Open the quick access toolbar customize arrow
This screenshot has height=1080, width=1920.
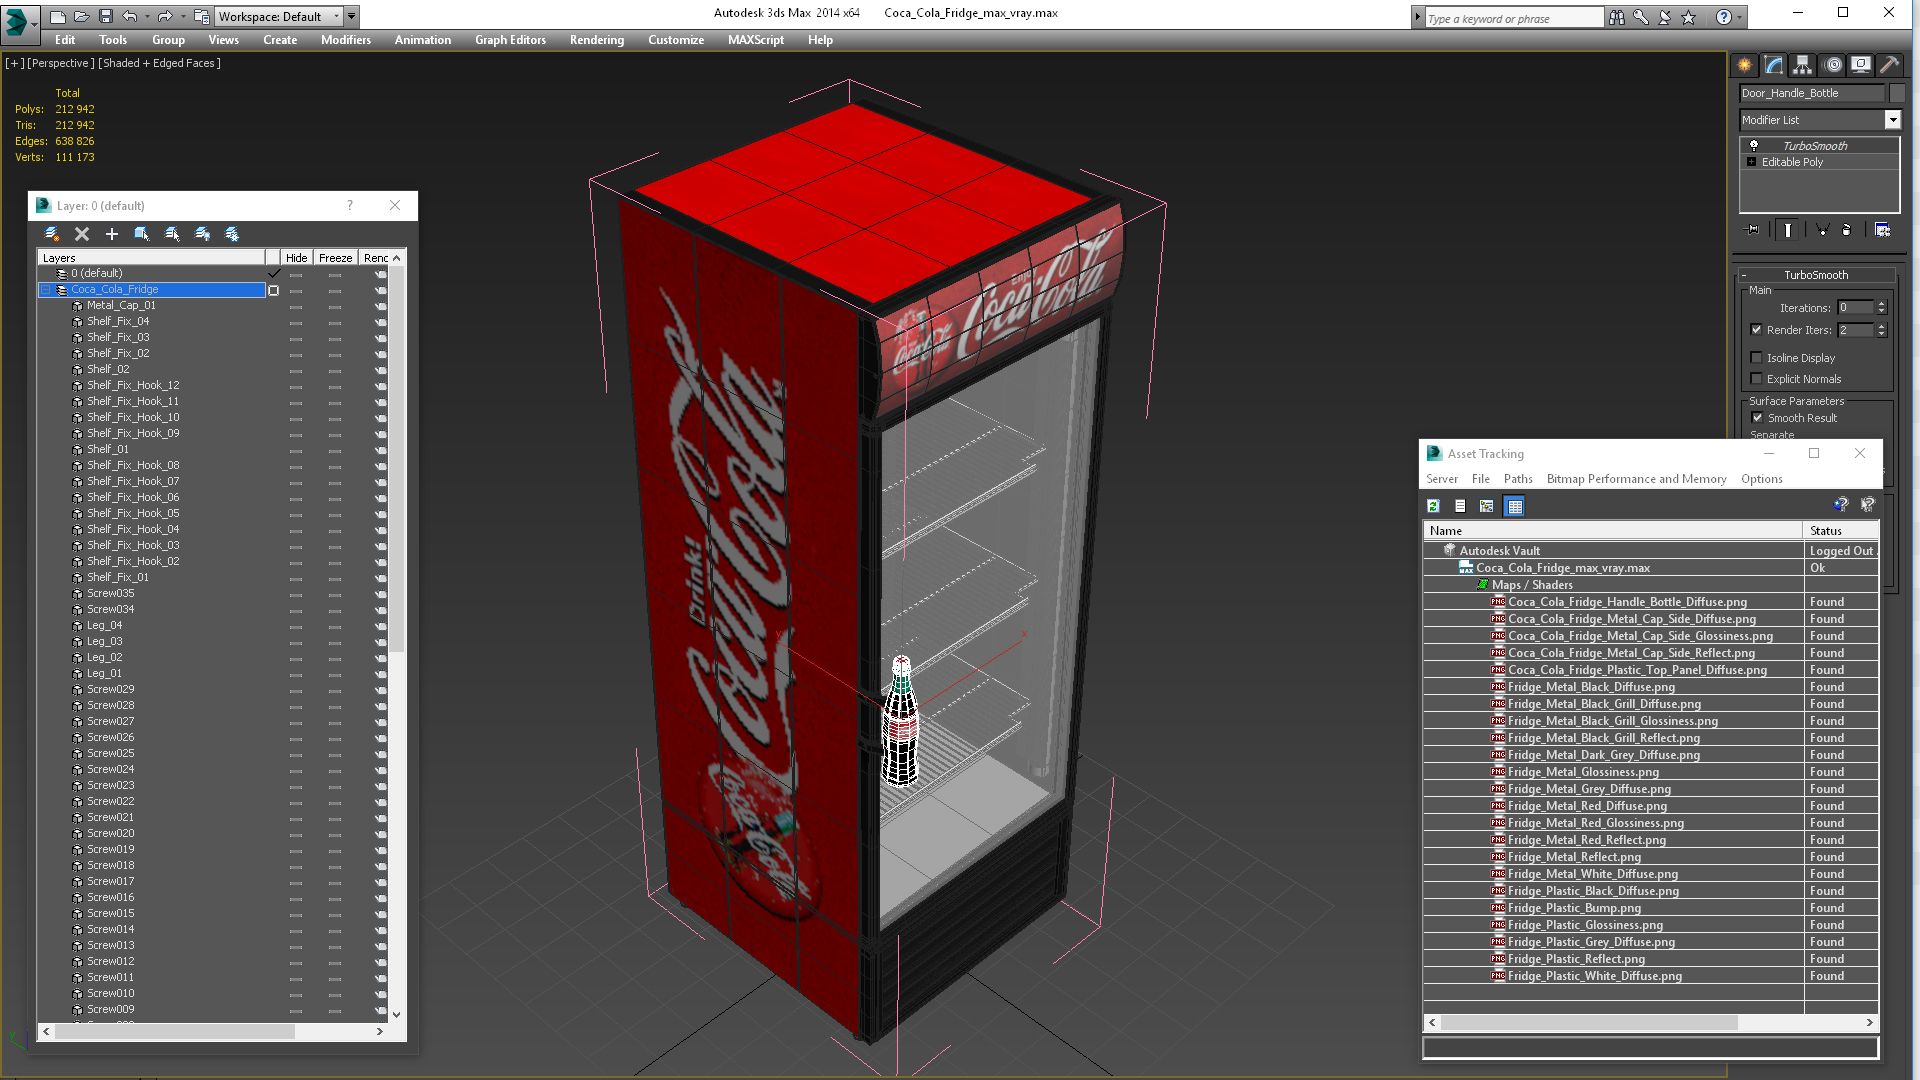(x=352, y=17)
